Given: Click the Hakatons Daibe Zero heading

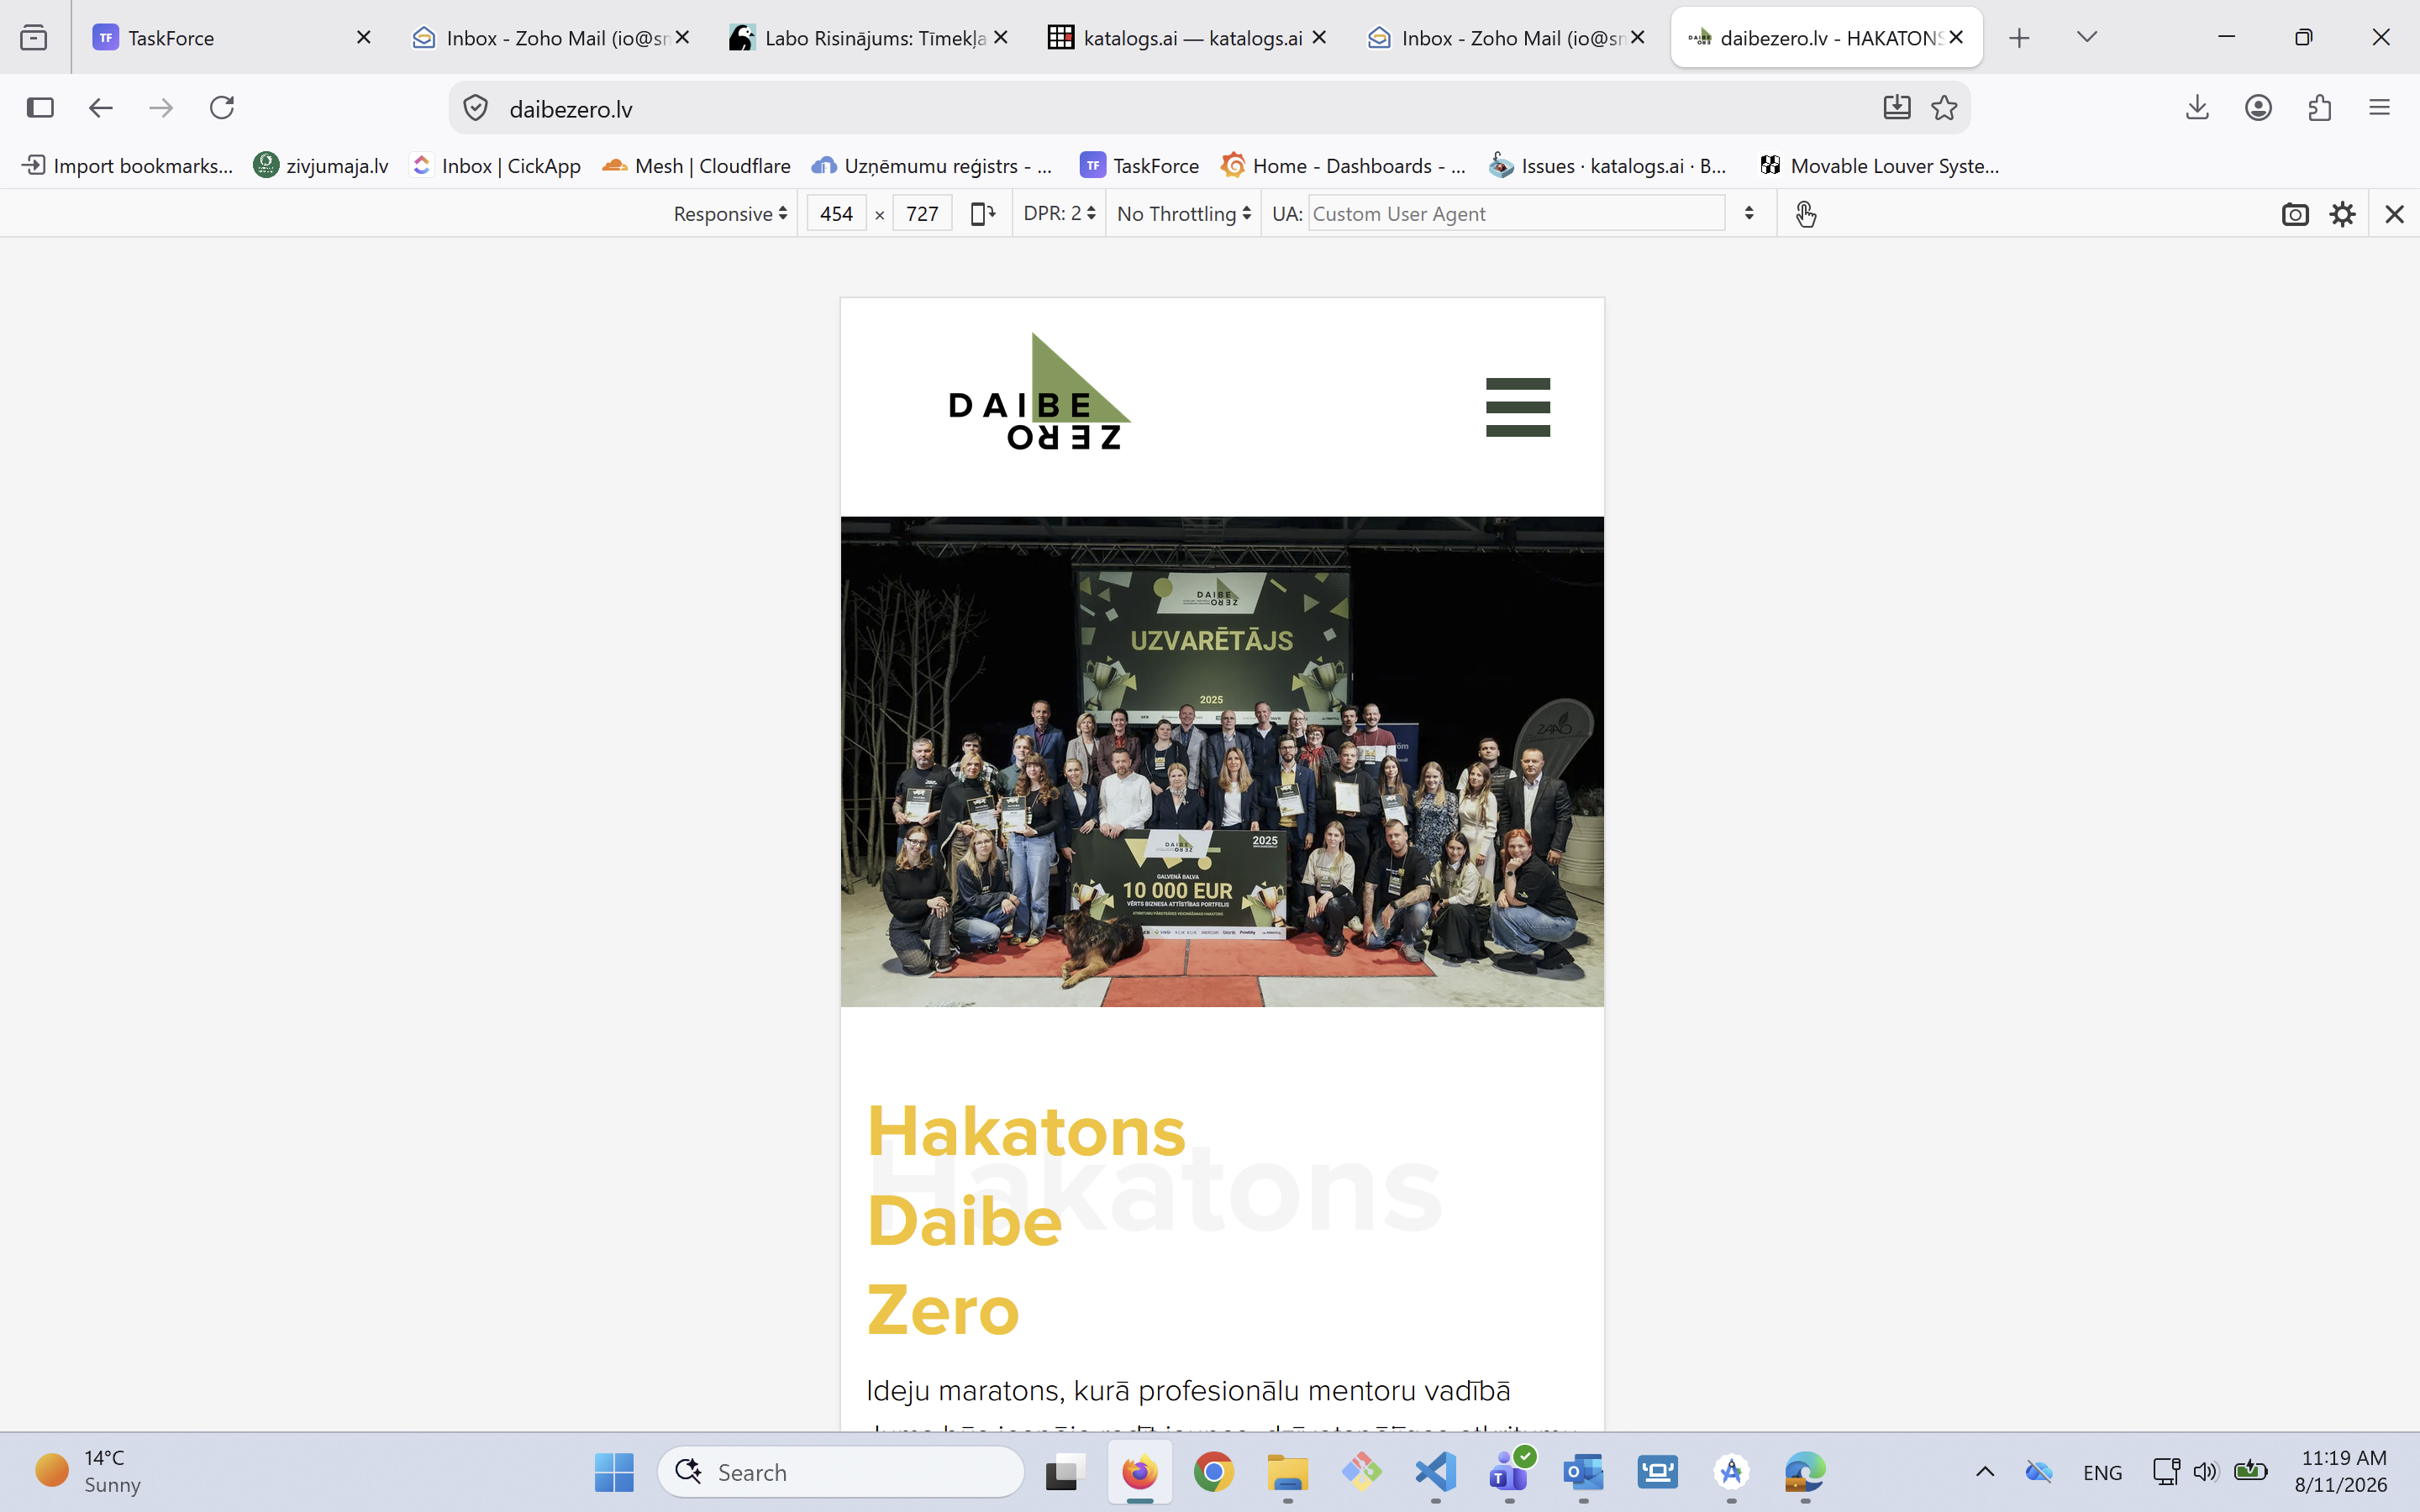Looking at the screenshot, I should pos(1026,1220).
